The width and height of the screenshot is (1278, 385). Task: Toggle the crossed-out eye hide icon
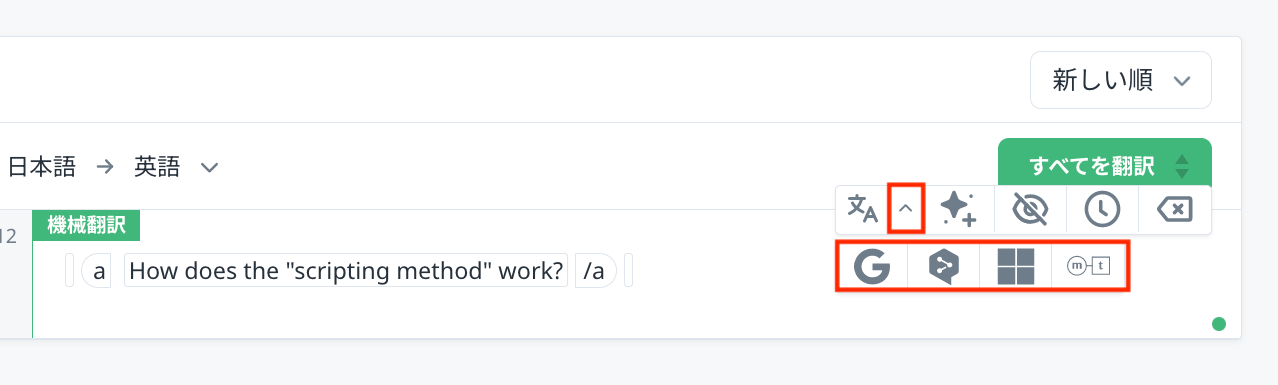1029,208
